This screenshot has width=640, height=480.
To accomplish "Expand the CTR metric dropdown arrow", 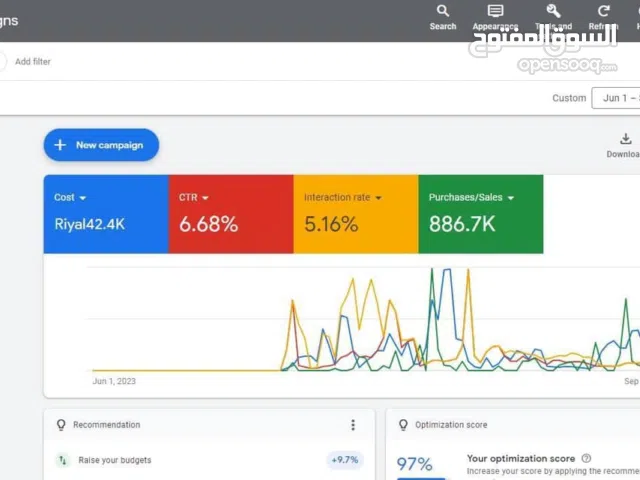I will 205,198.
